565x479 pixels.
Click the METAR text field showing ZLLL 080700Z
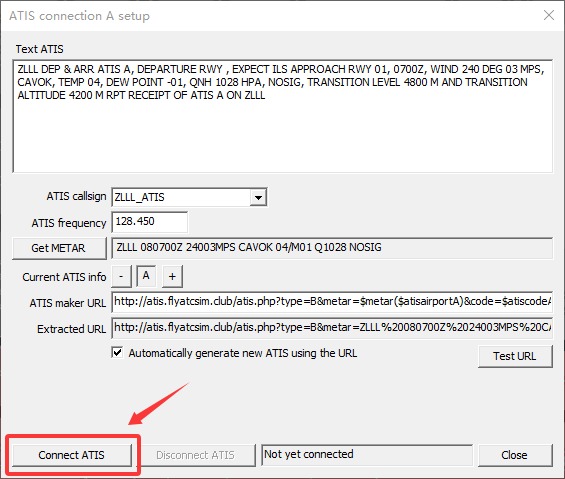332,248
